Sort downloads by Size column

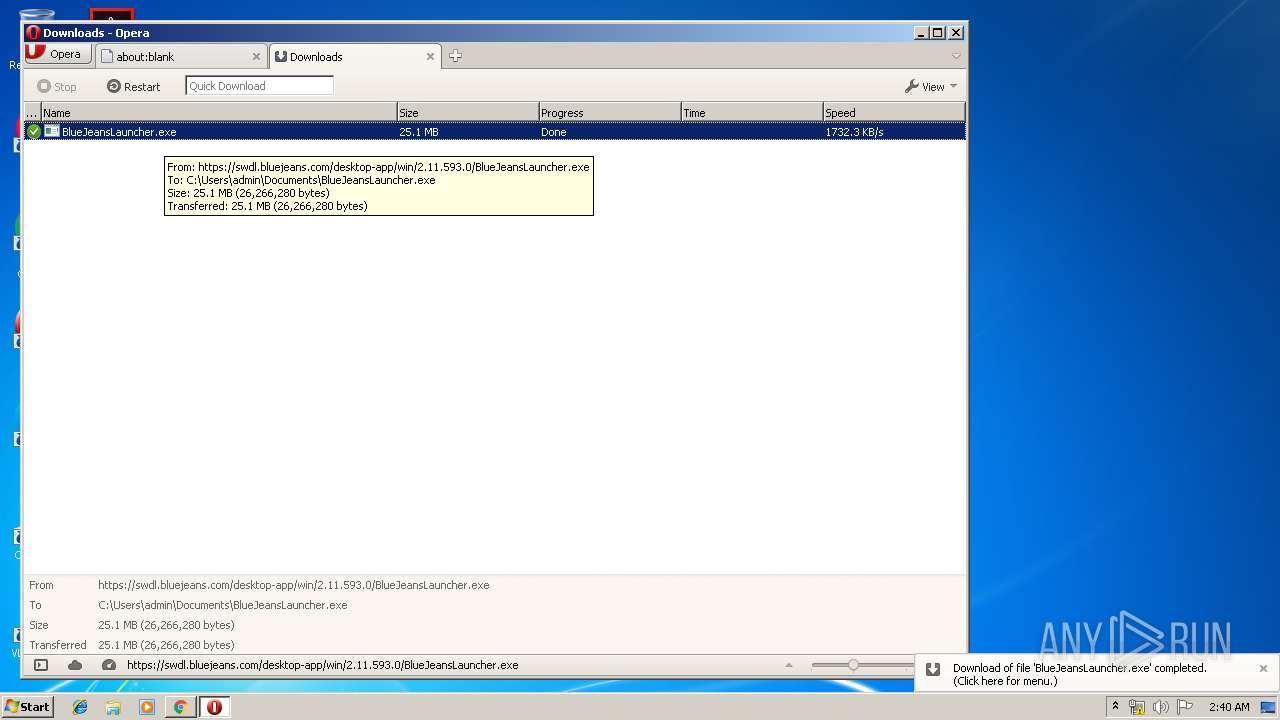point(468,113)
